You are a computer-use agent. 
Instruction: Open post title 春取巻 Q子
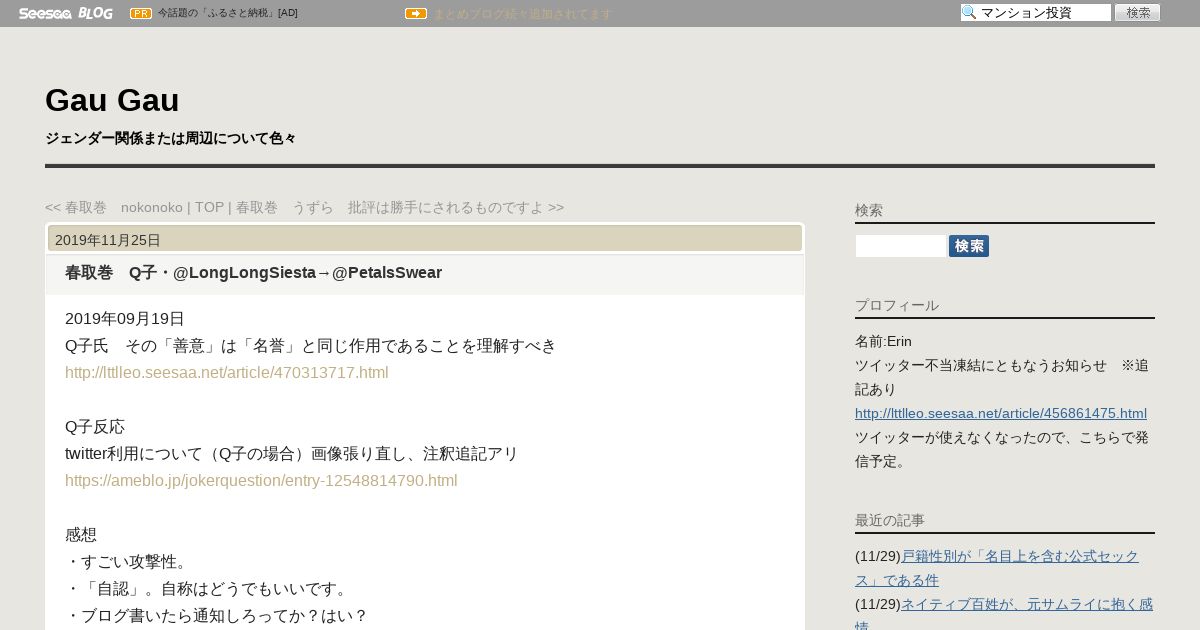(x=253, y=273)
